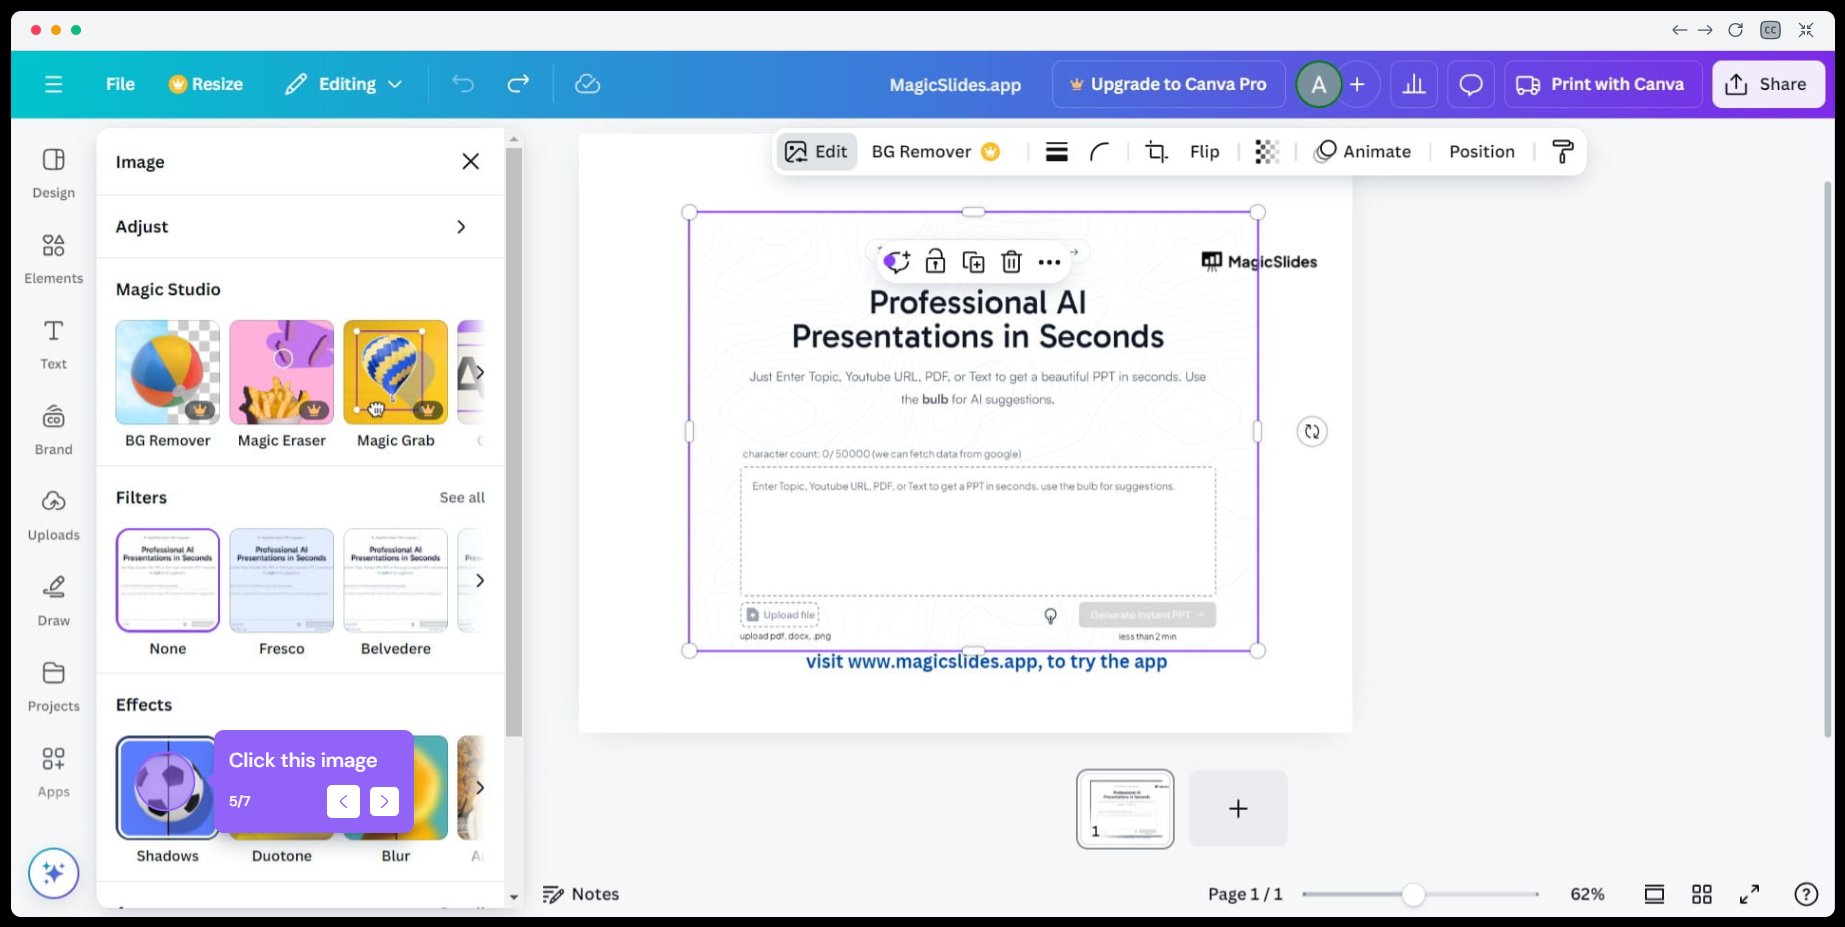Click the copy style paint roller
Image resolution: width=1845 pixels, height=927 pixels.
pos(1562,152)
